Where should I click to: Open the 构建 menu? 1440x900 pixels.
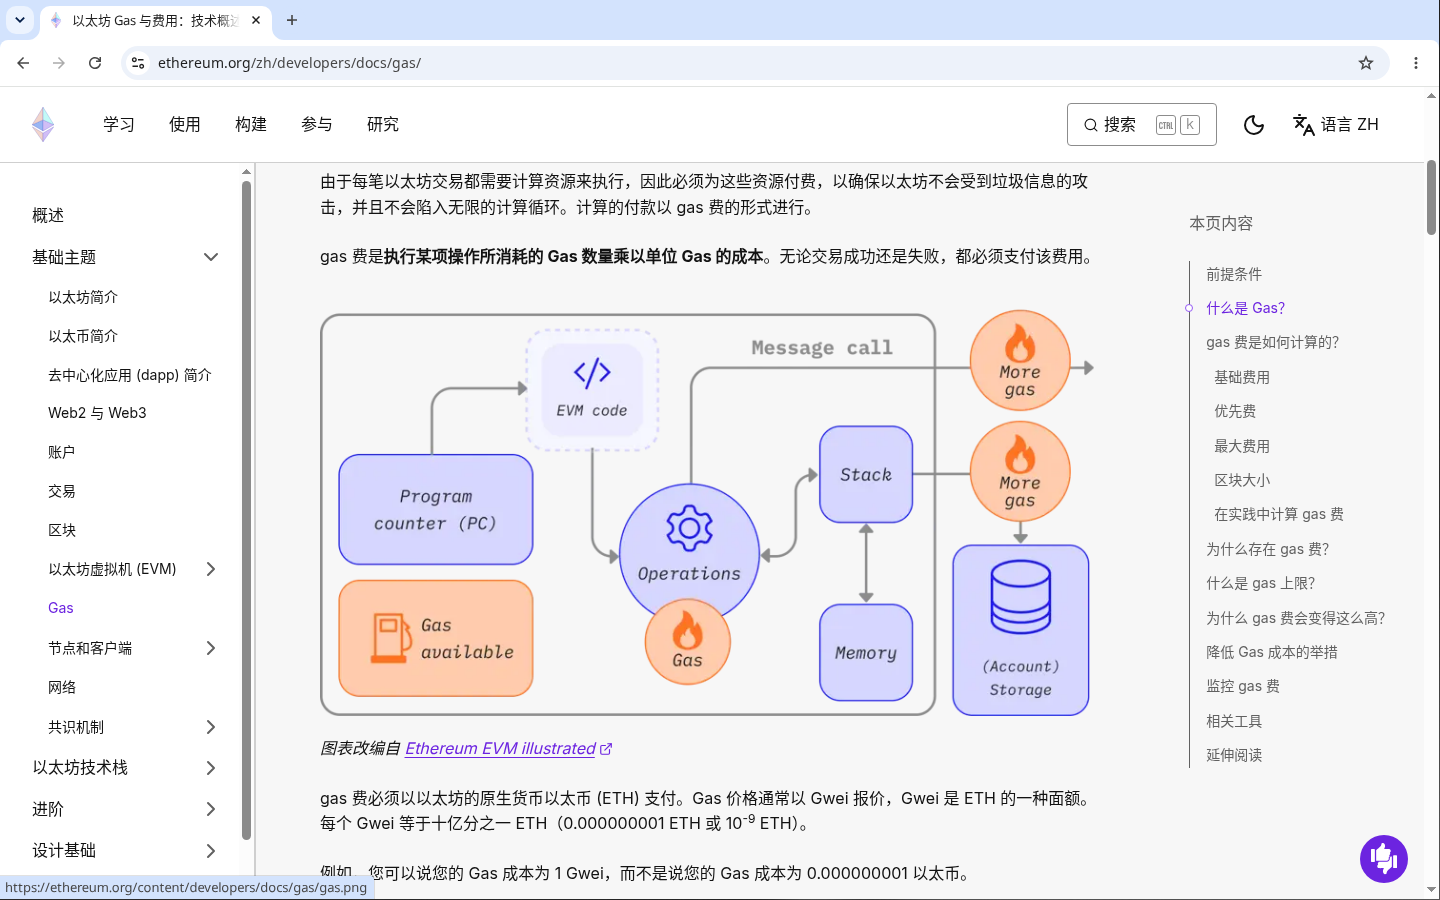[251, 125]
